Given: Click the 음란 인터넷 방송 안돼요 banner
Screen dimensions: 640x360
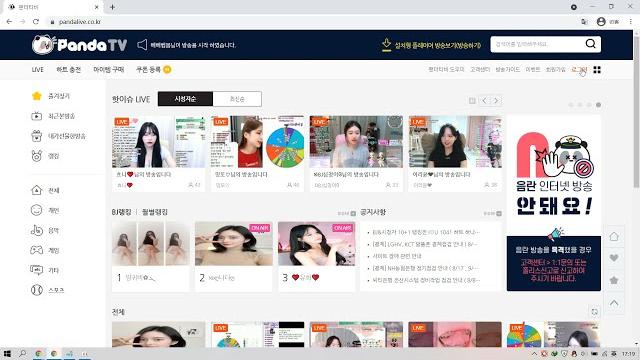Looking at the screenshot, I should pos(553,203).
